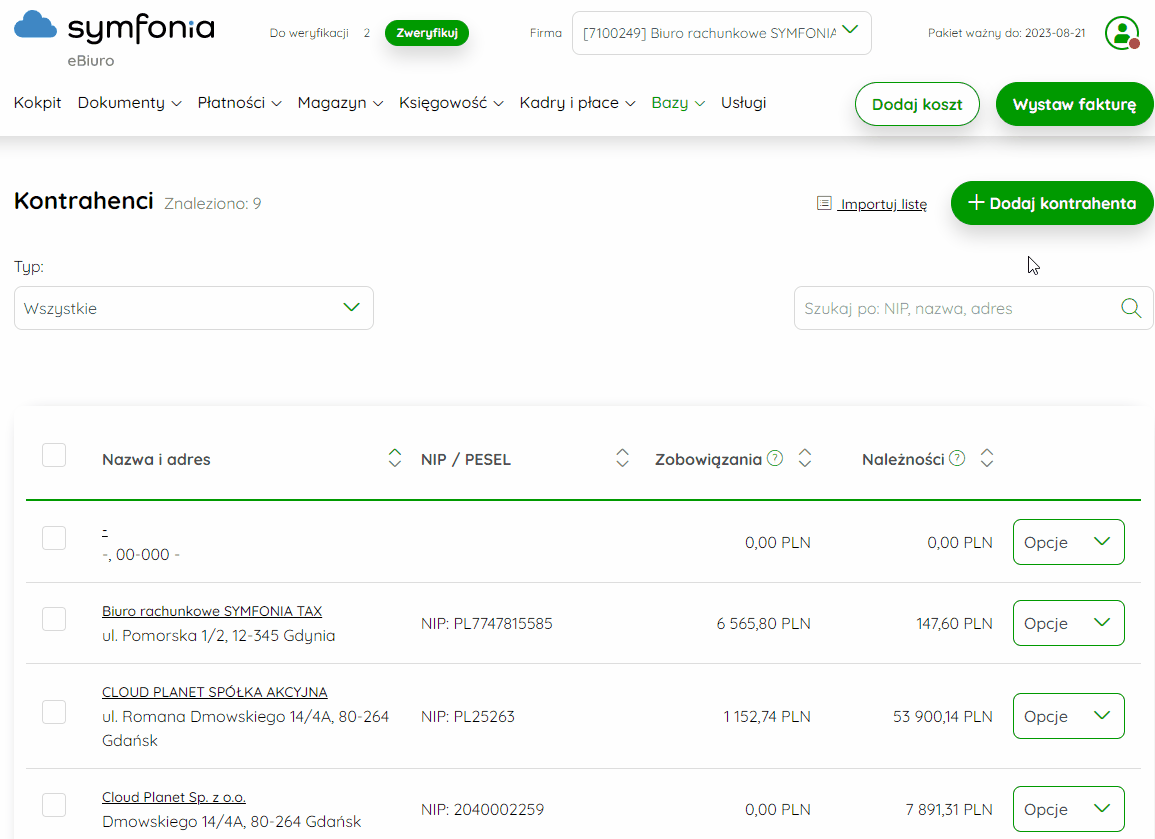Viewport: 1155px width, 839px height.
Task: Go to the Kokpit menu item
Action: (37, 103)
